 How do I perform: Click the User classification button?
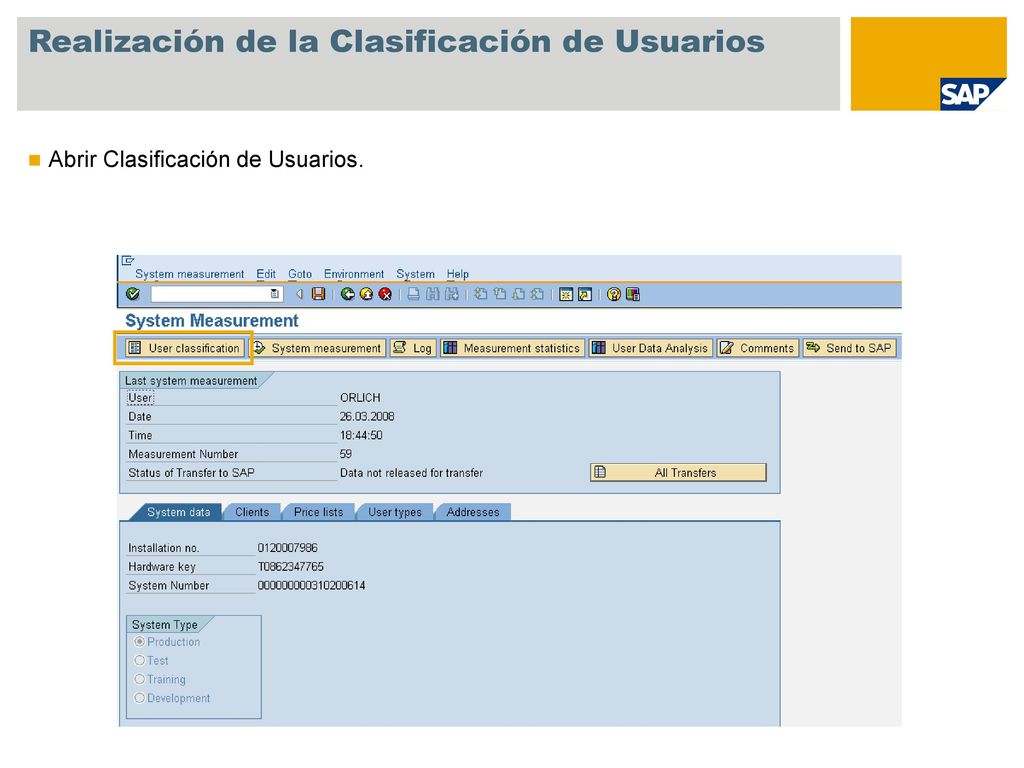[x=184, y=348]
